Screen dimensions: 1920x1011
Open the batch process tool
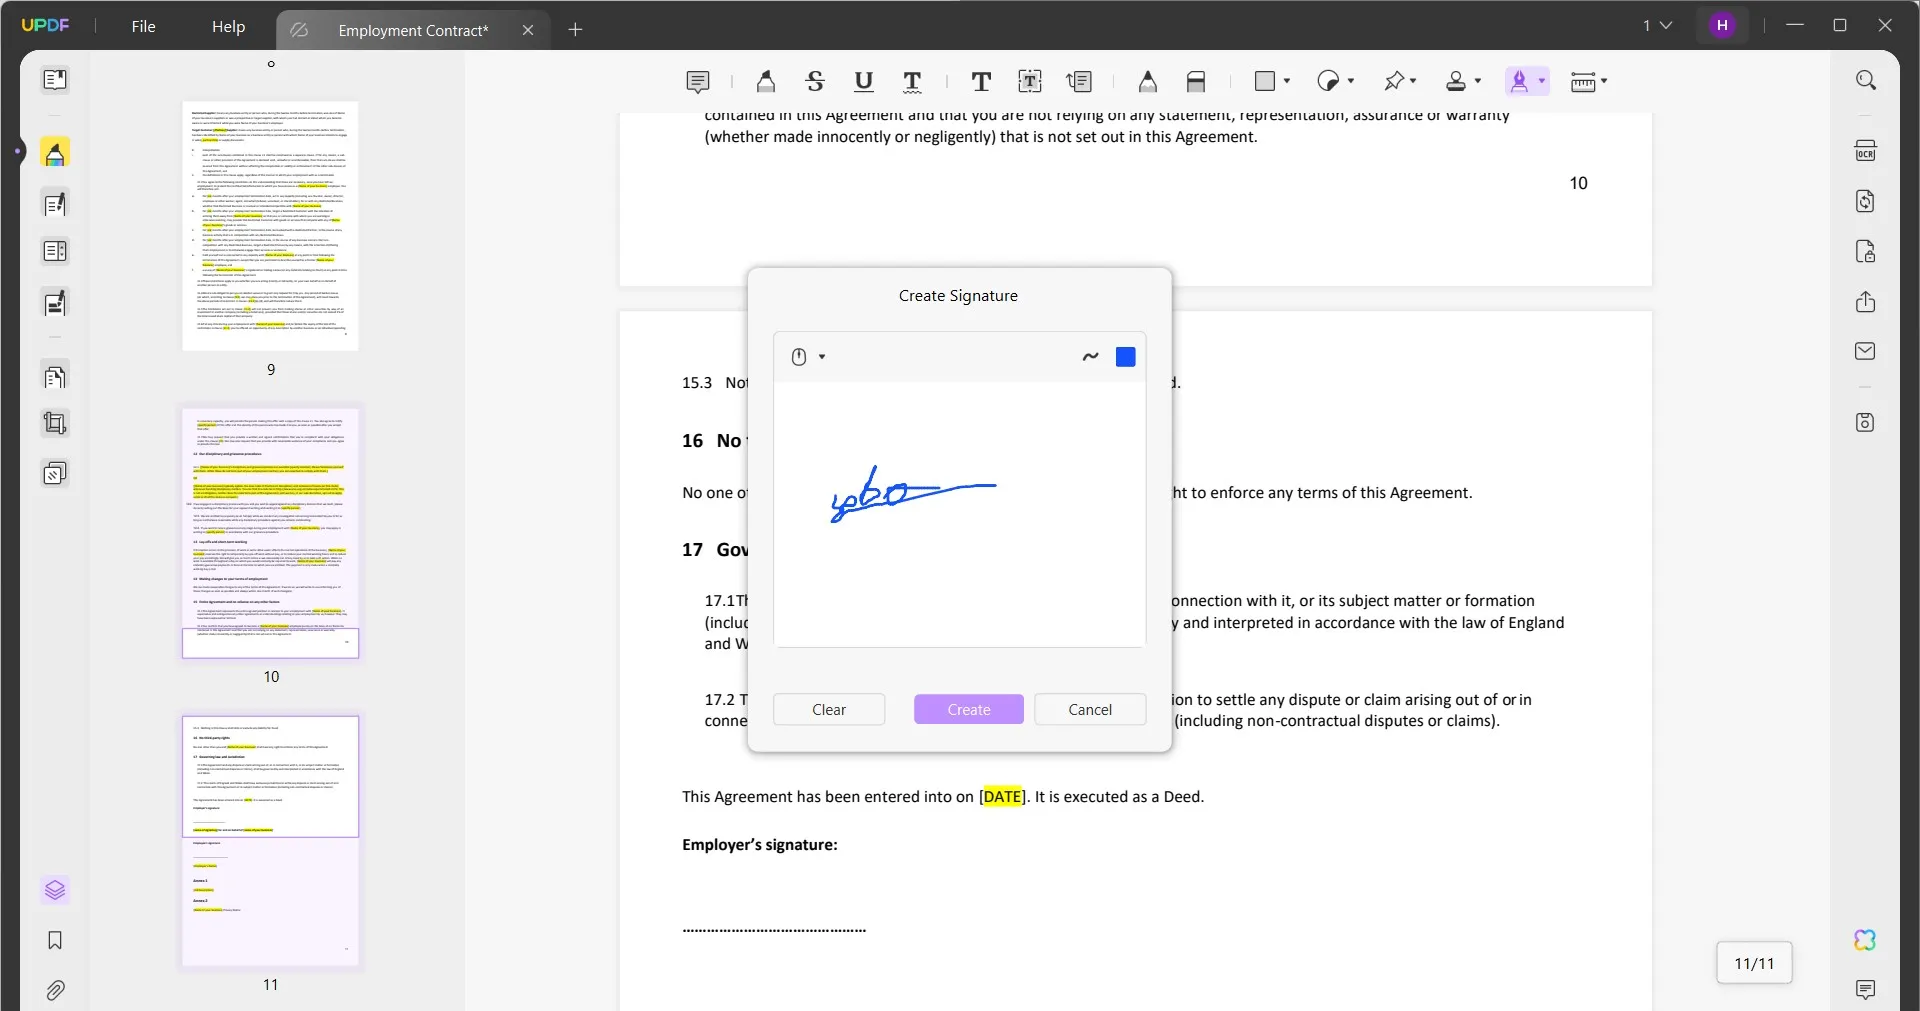[55, 473]
